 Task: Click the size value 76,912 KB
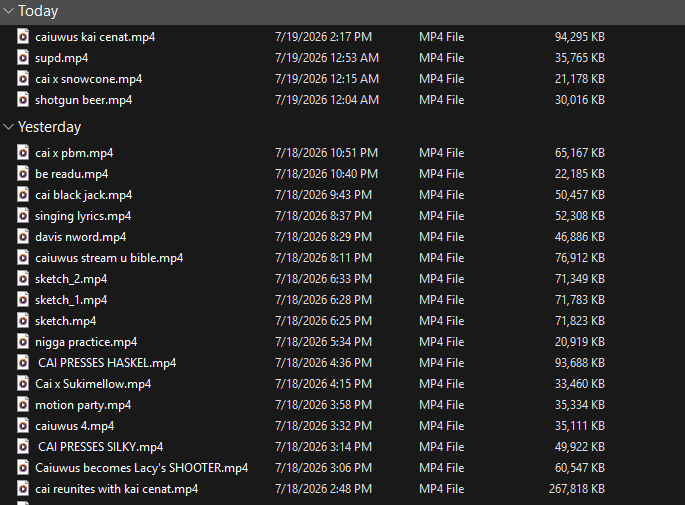580,258
